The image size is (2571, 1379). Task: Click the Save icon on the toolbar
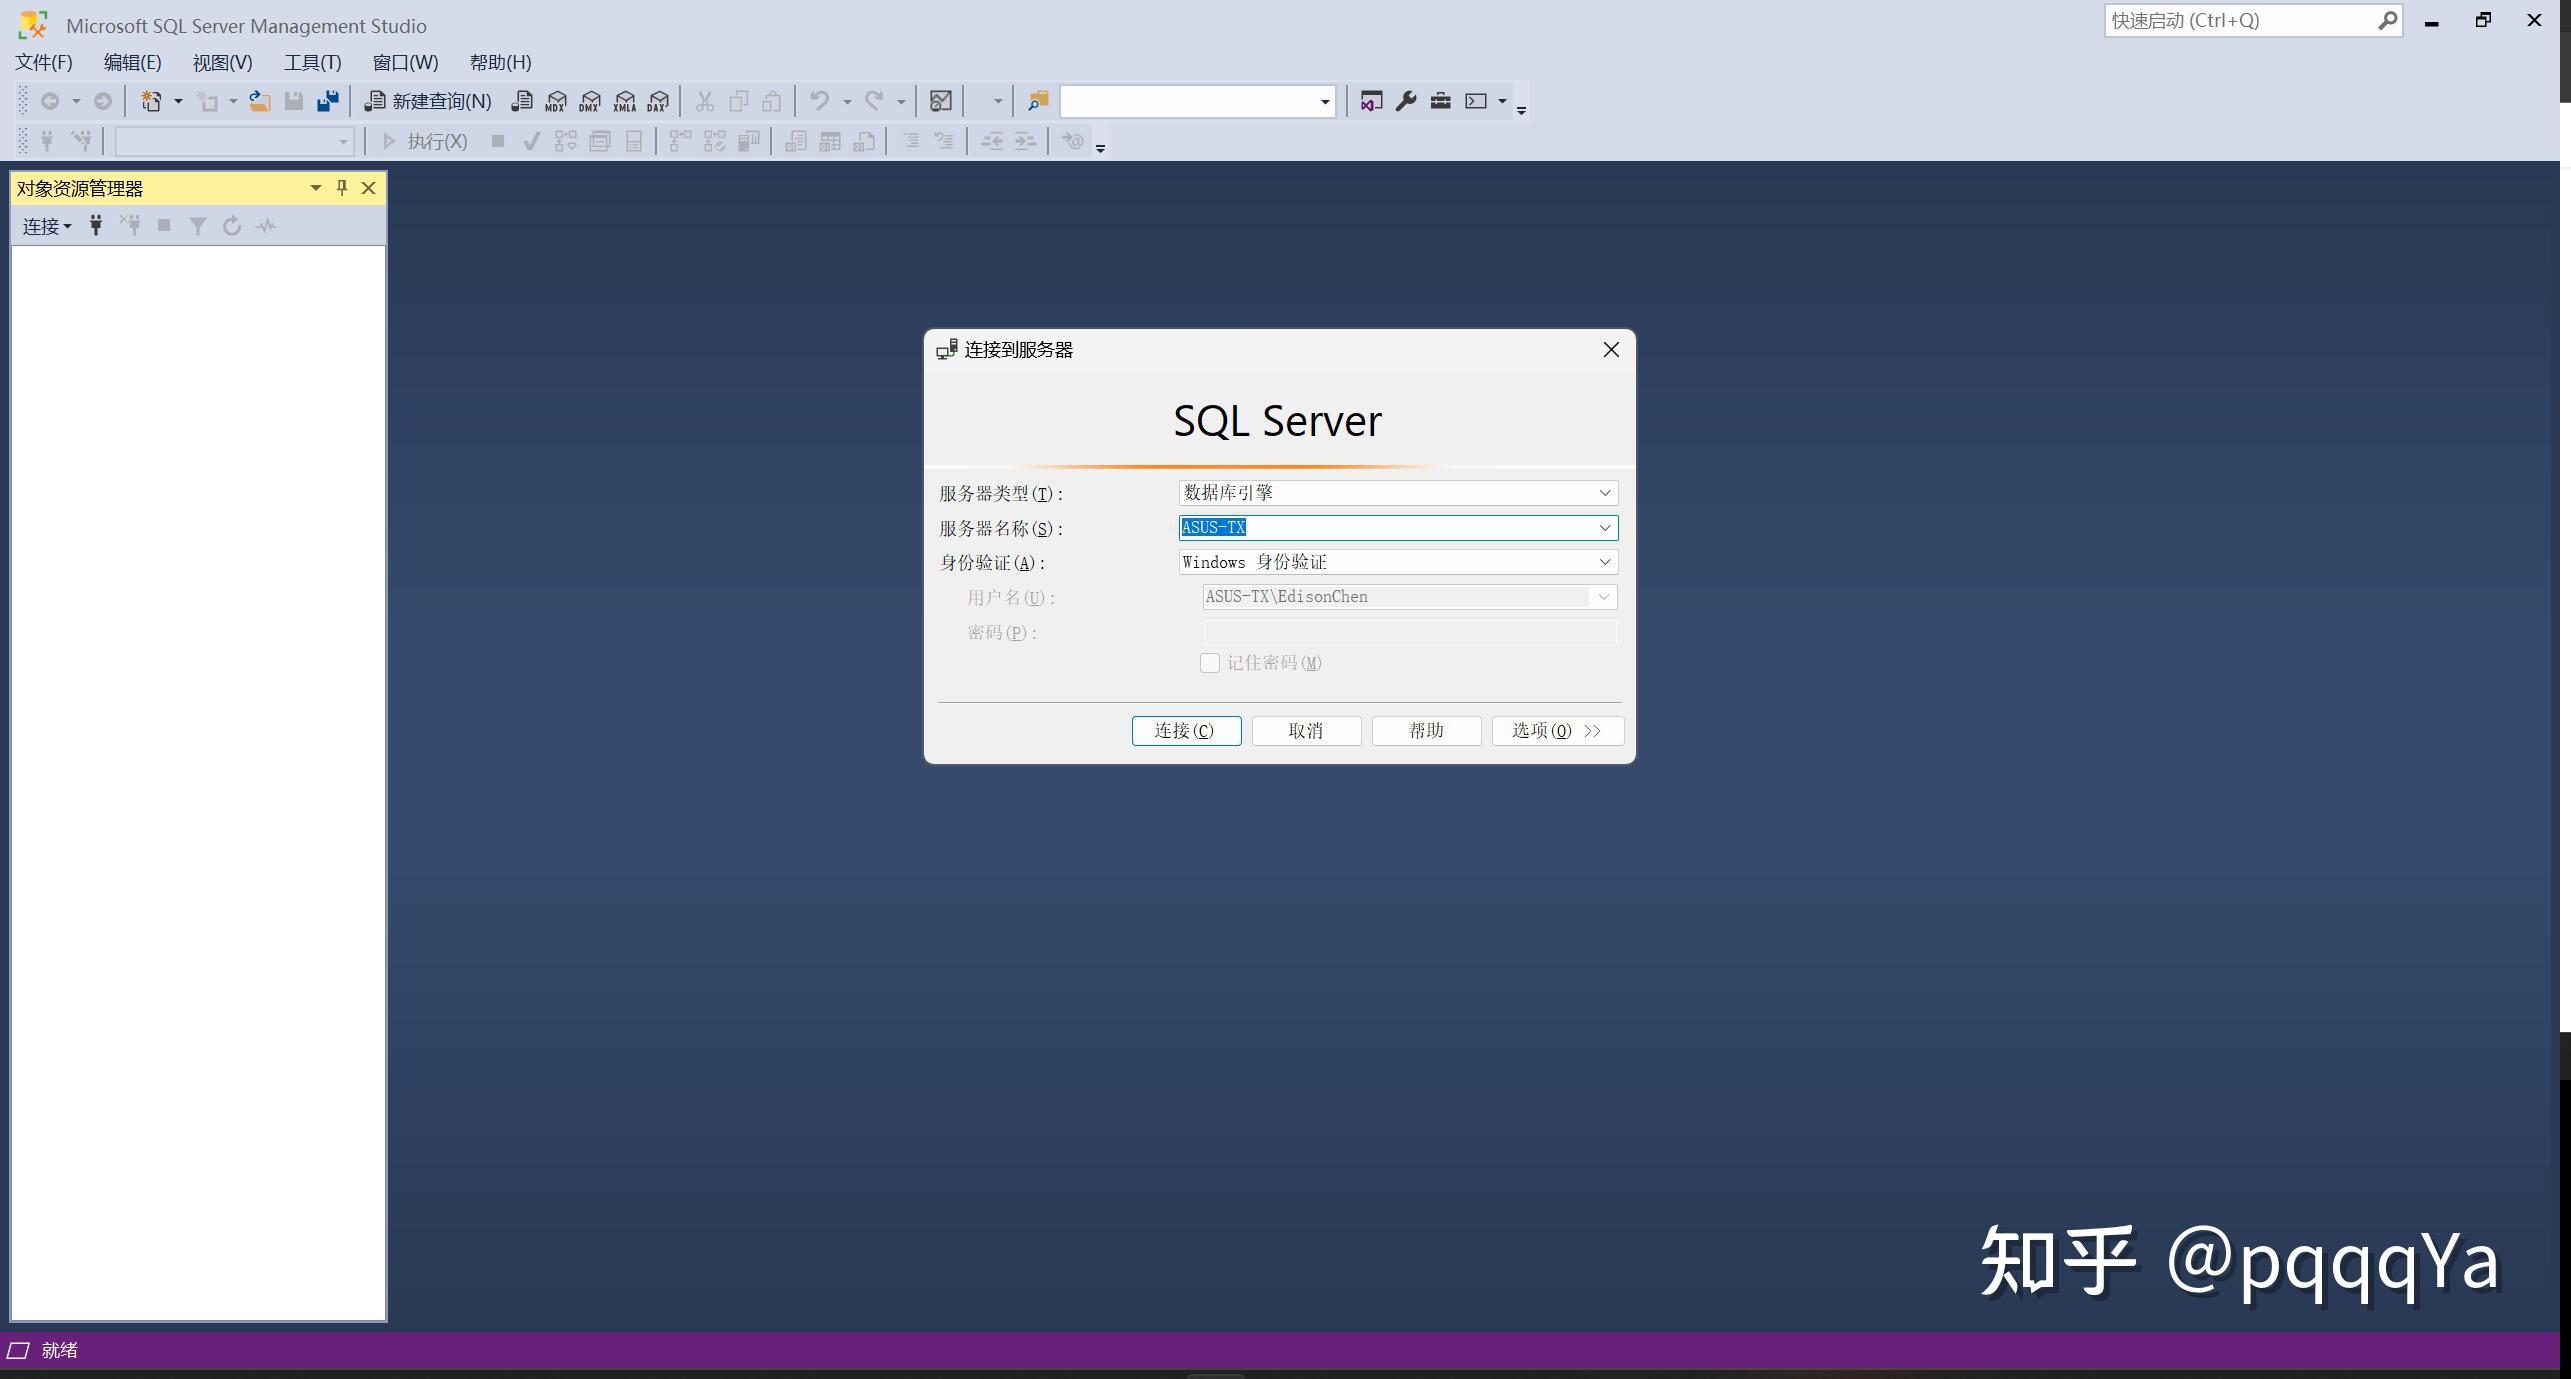[x=294, y=101]
